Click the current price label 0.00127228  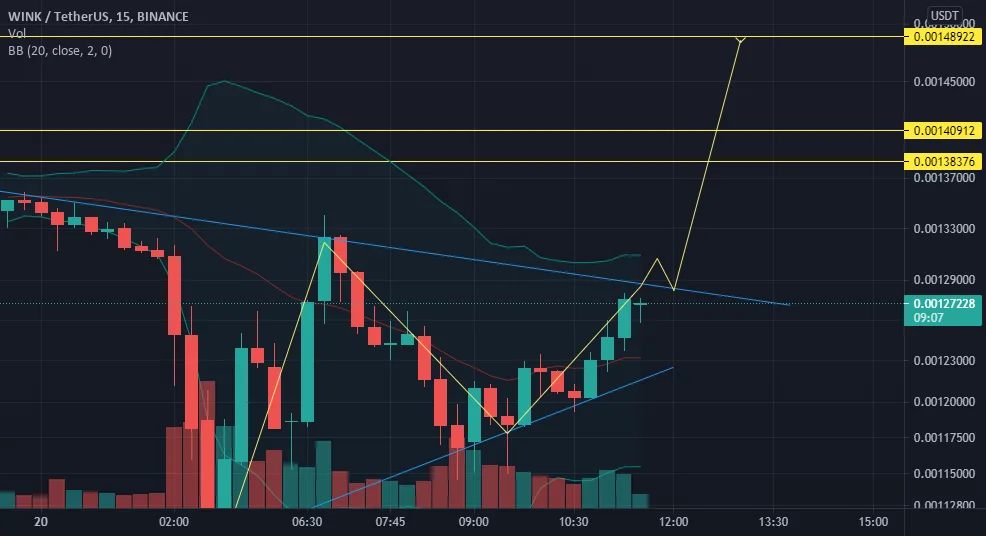944,303
